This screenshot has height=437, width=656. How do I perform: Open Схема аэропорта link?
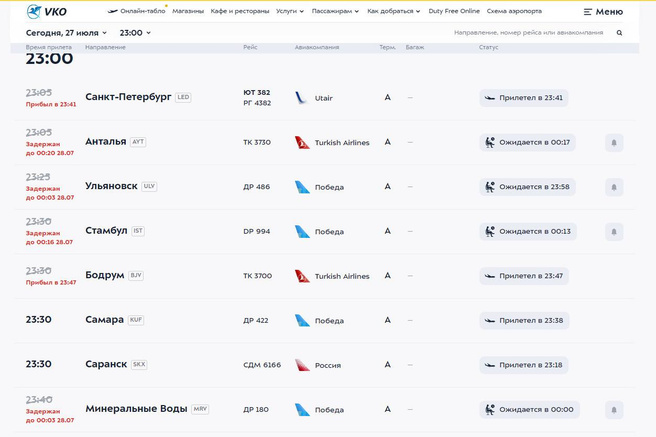[514, 11]
